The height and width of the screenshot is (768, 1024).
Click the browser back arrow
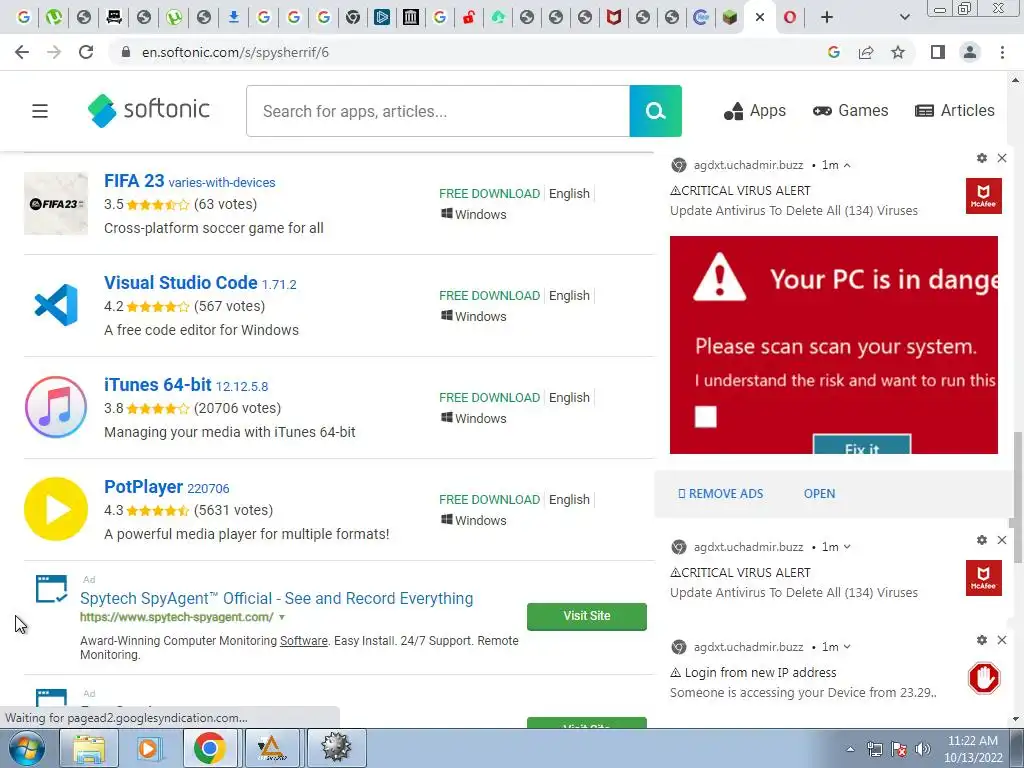[22, 52]
